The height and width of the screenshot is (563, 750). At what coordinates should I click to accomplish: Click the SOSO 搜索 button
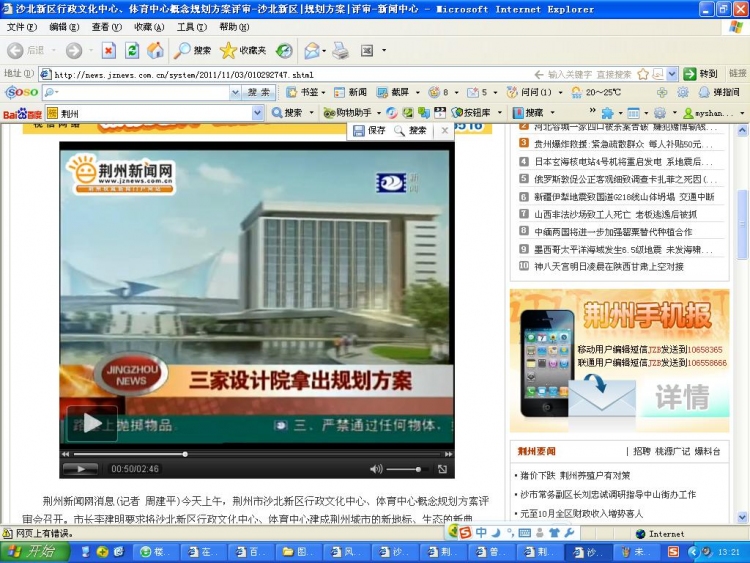258,92
